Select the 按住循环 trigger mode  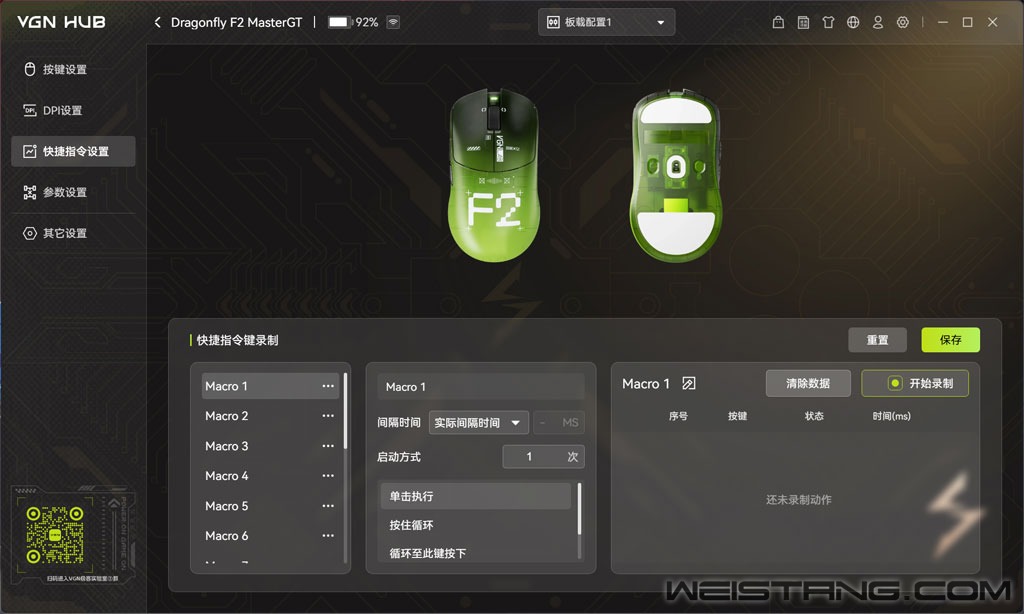tap(475, 525)
